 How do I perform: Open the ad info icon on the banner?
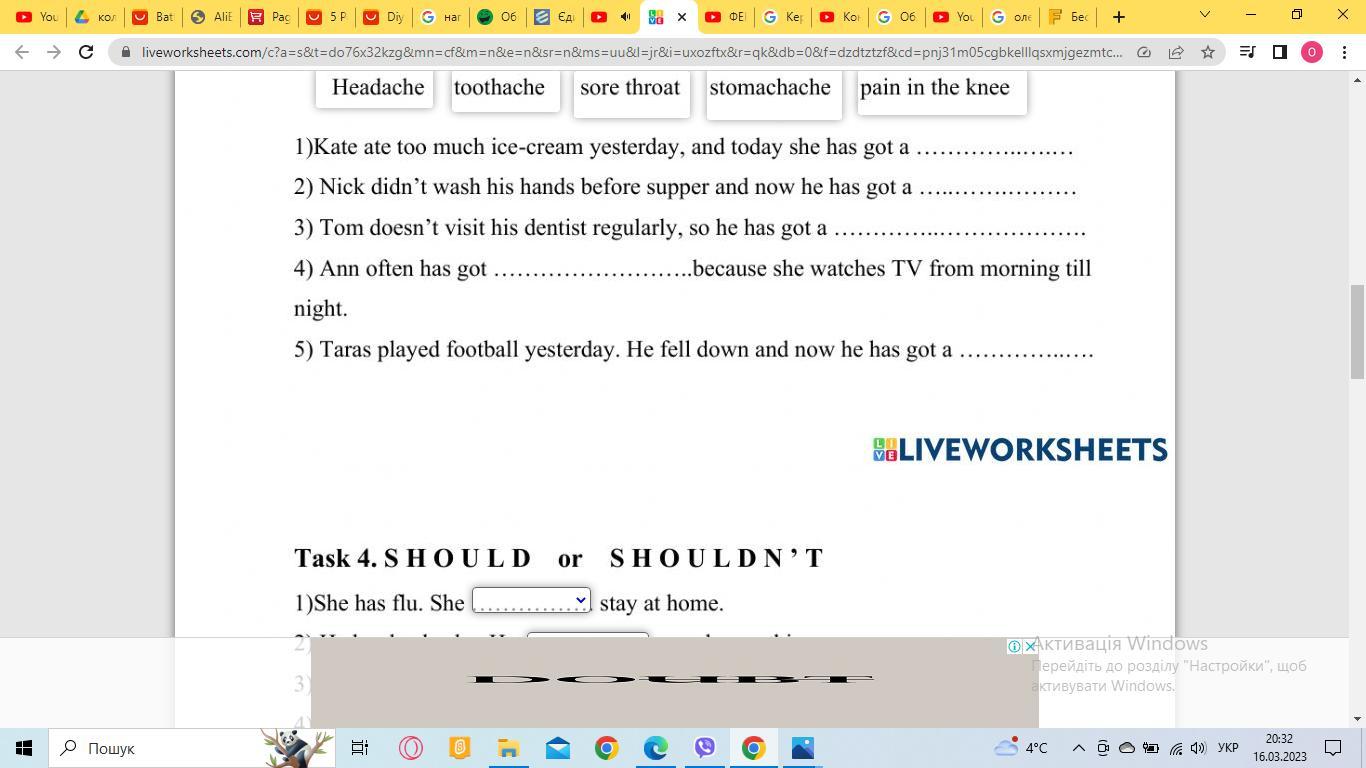1014,646
